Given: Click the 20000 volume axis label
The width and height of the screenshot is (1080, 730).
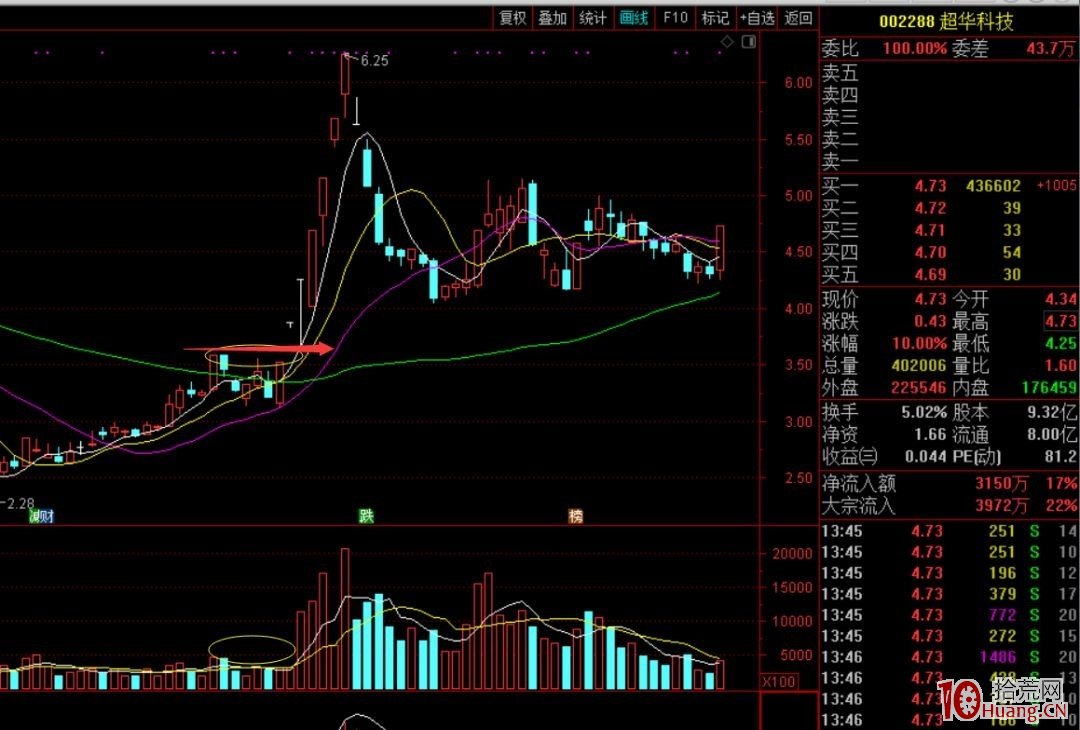Looking at the screenshot, I should click(x=793, y=553).
